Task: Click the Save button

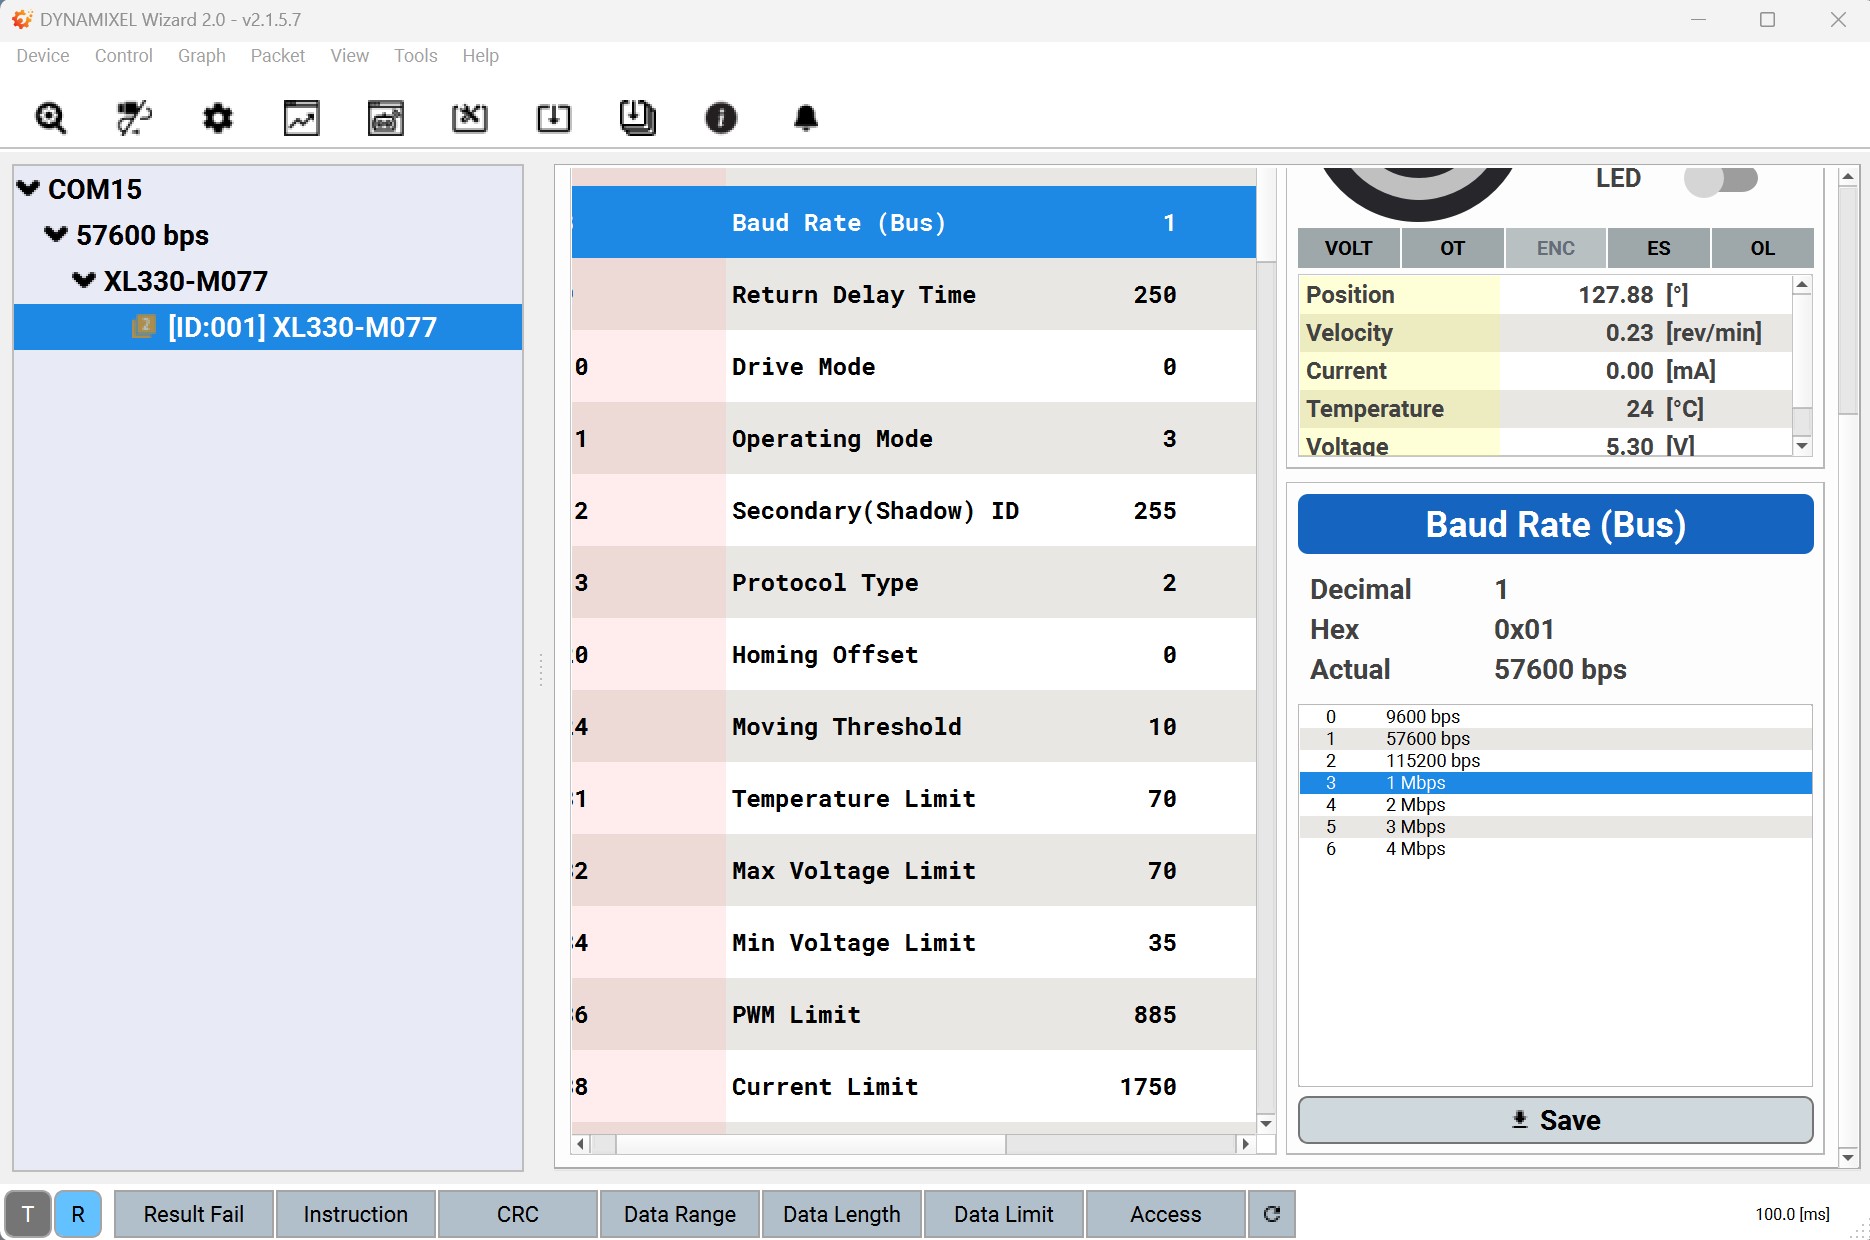Action: (x=1556, y=1120)
